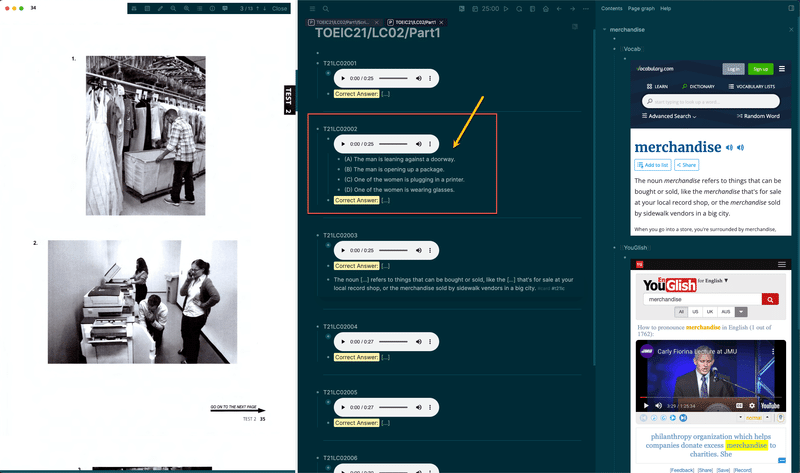The height and width of the screenshot is (473, 800).
Task: Open VOCABULARY LISTS on Vocabulary.com
Action: coord(752,87)
